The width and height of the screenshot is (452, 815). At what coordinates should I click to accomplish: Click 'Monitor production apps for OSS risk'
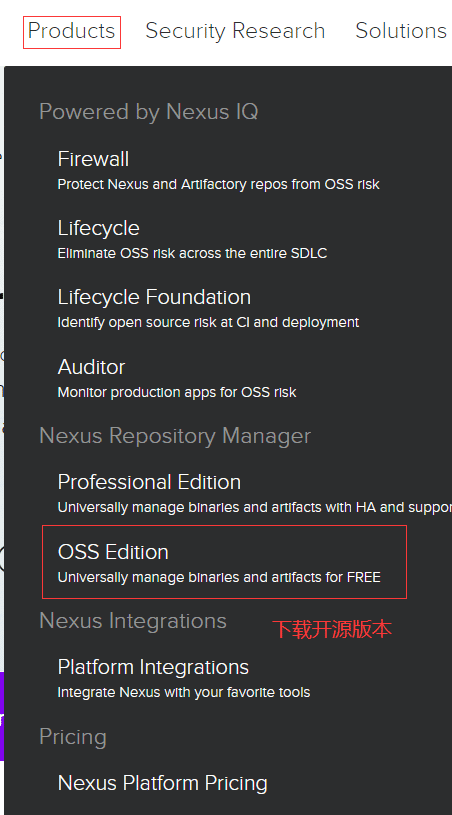click(x=177, y=392)
